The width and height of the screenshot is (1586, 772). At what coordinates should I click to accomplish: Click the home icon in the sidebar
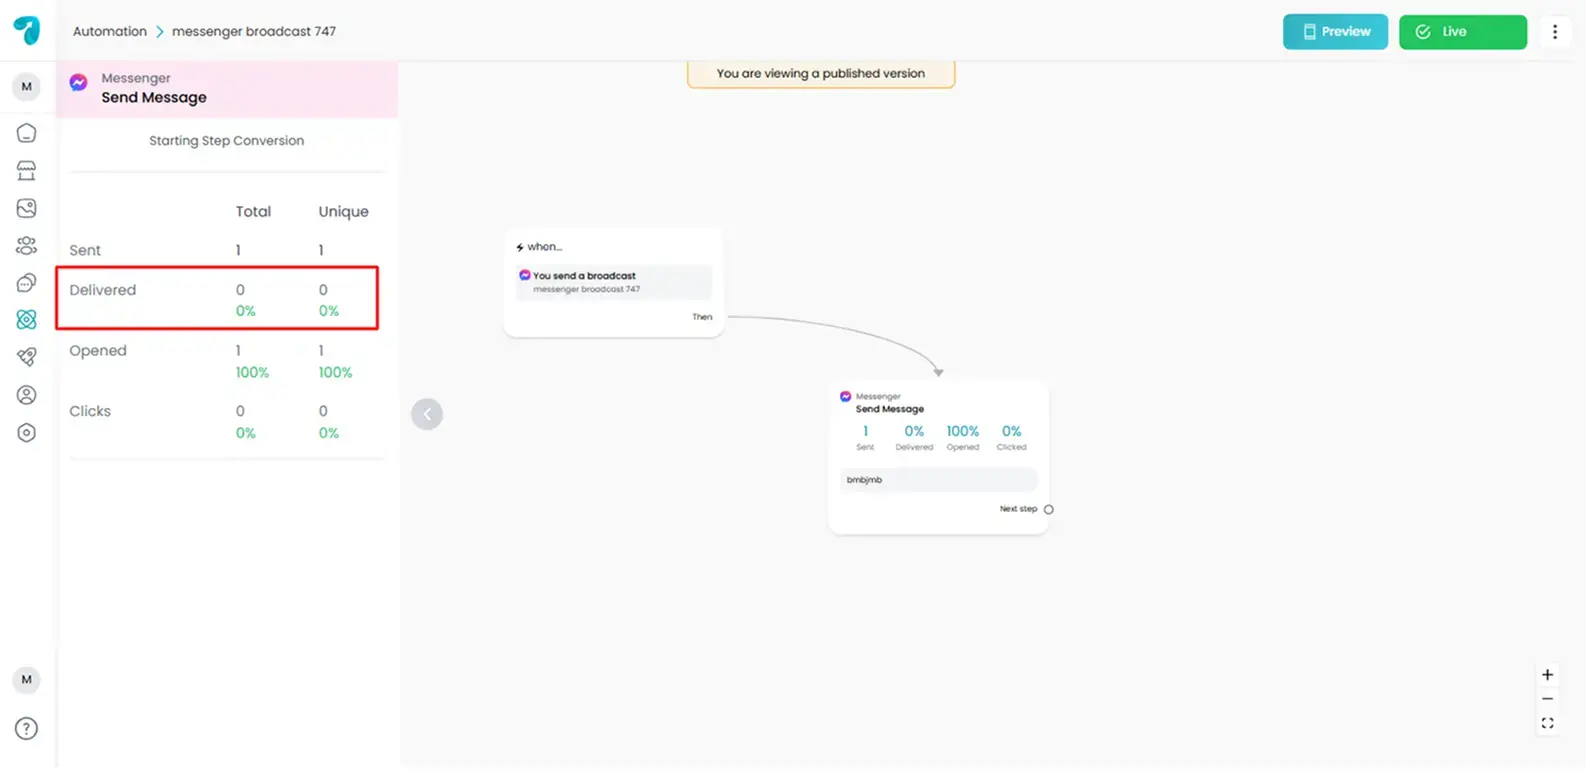click(x=27, y=133)
